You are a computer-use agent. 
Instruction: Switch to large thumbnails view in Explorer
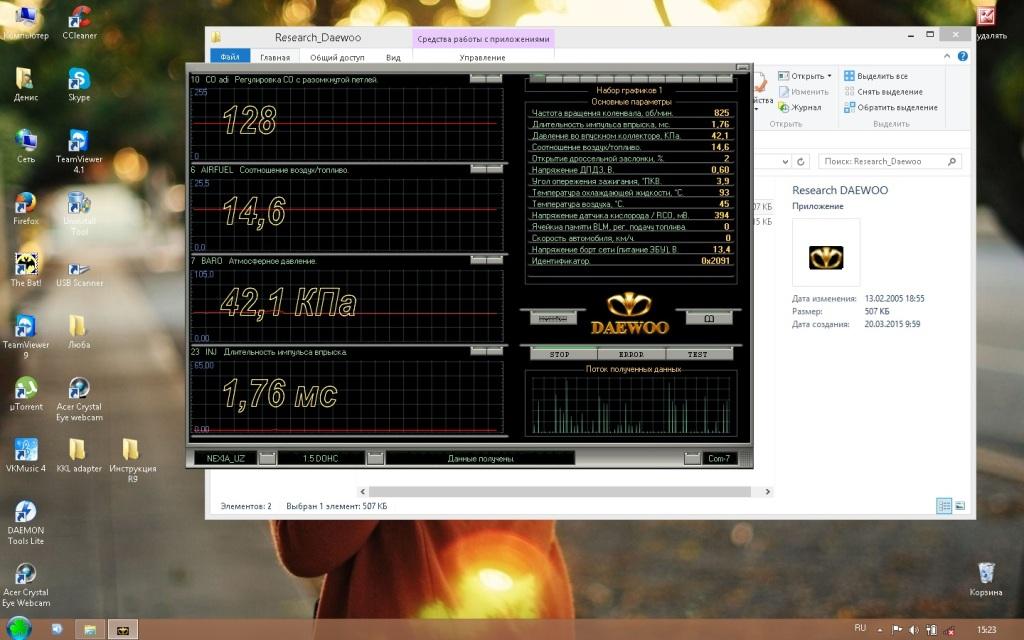[x=960, y=506]
